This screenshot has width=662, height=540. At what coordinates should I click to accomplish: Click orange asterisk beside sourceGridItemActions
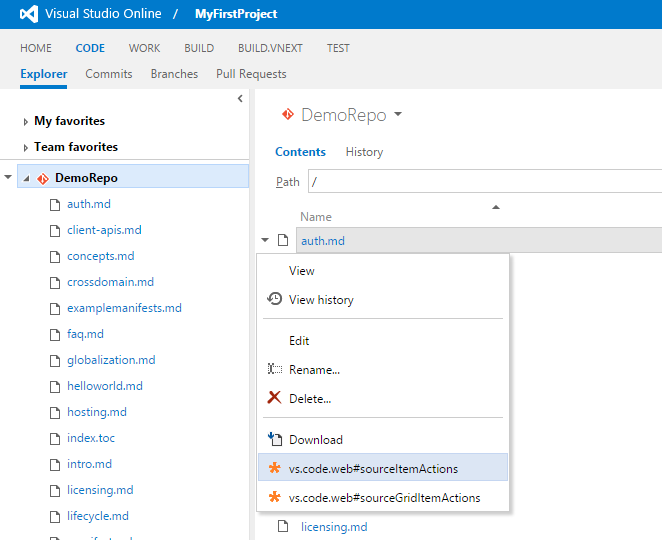[x=274, y=497]
